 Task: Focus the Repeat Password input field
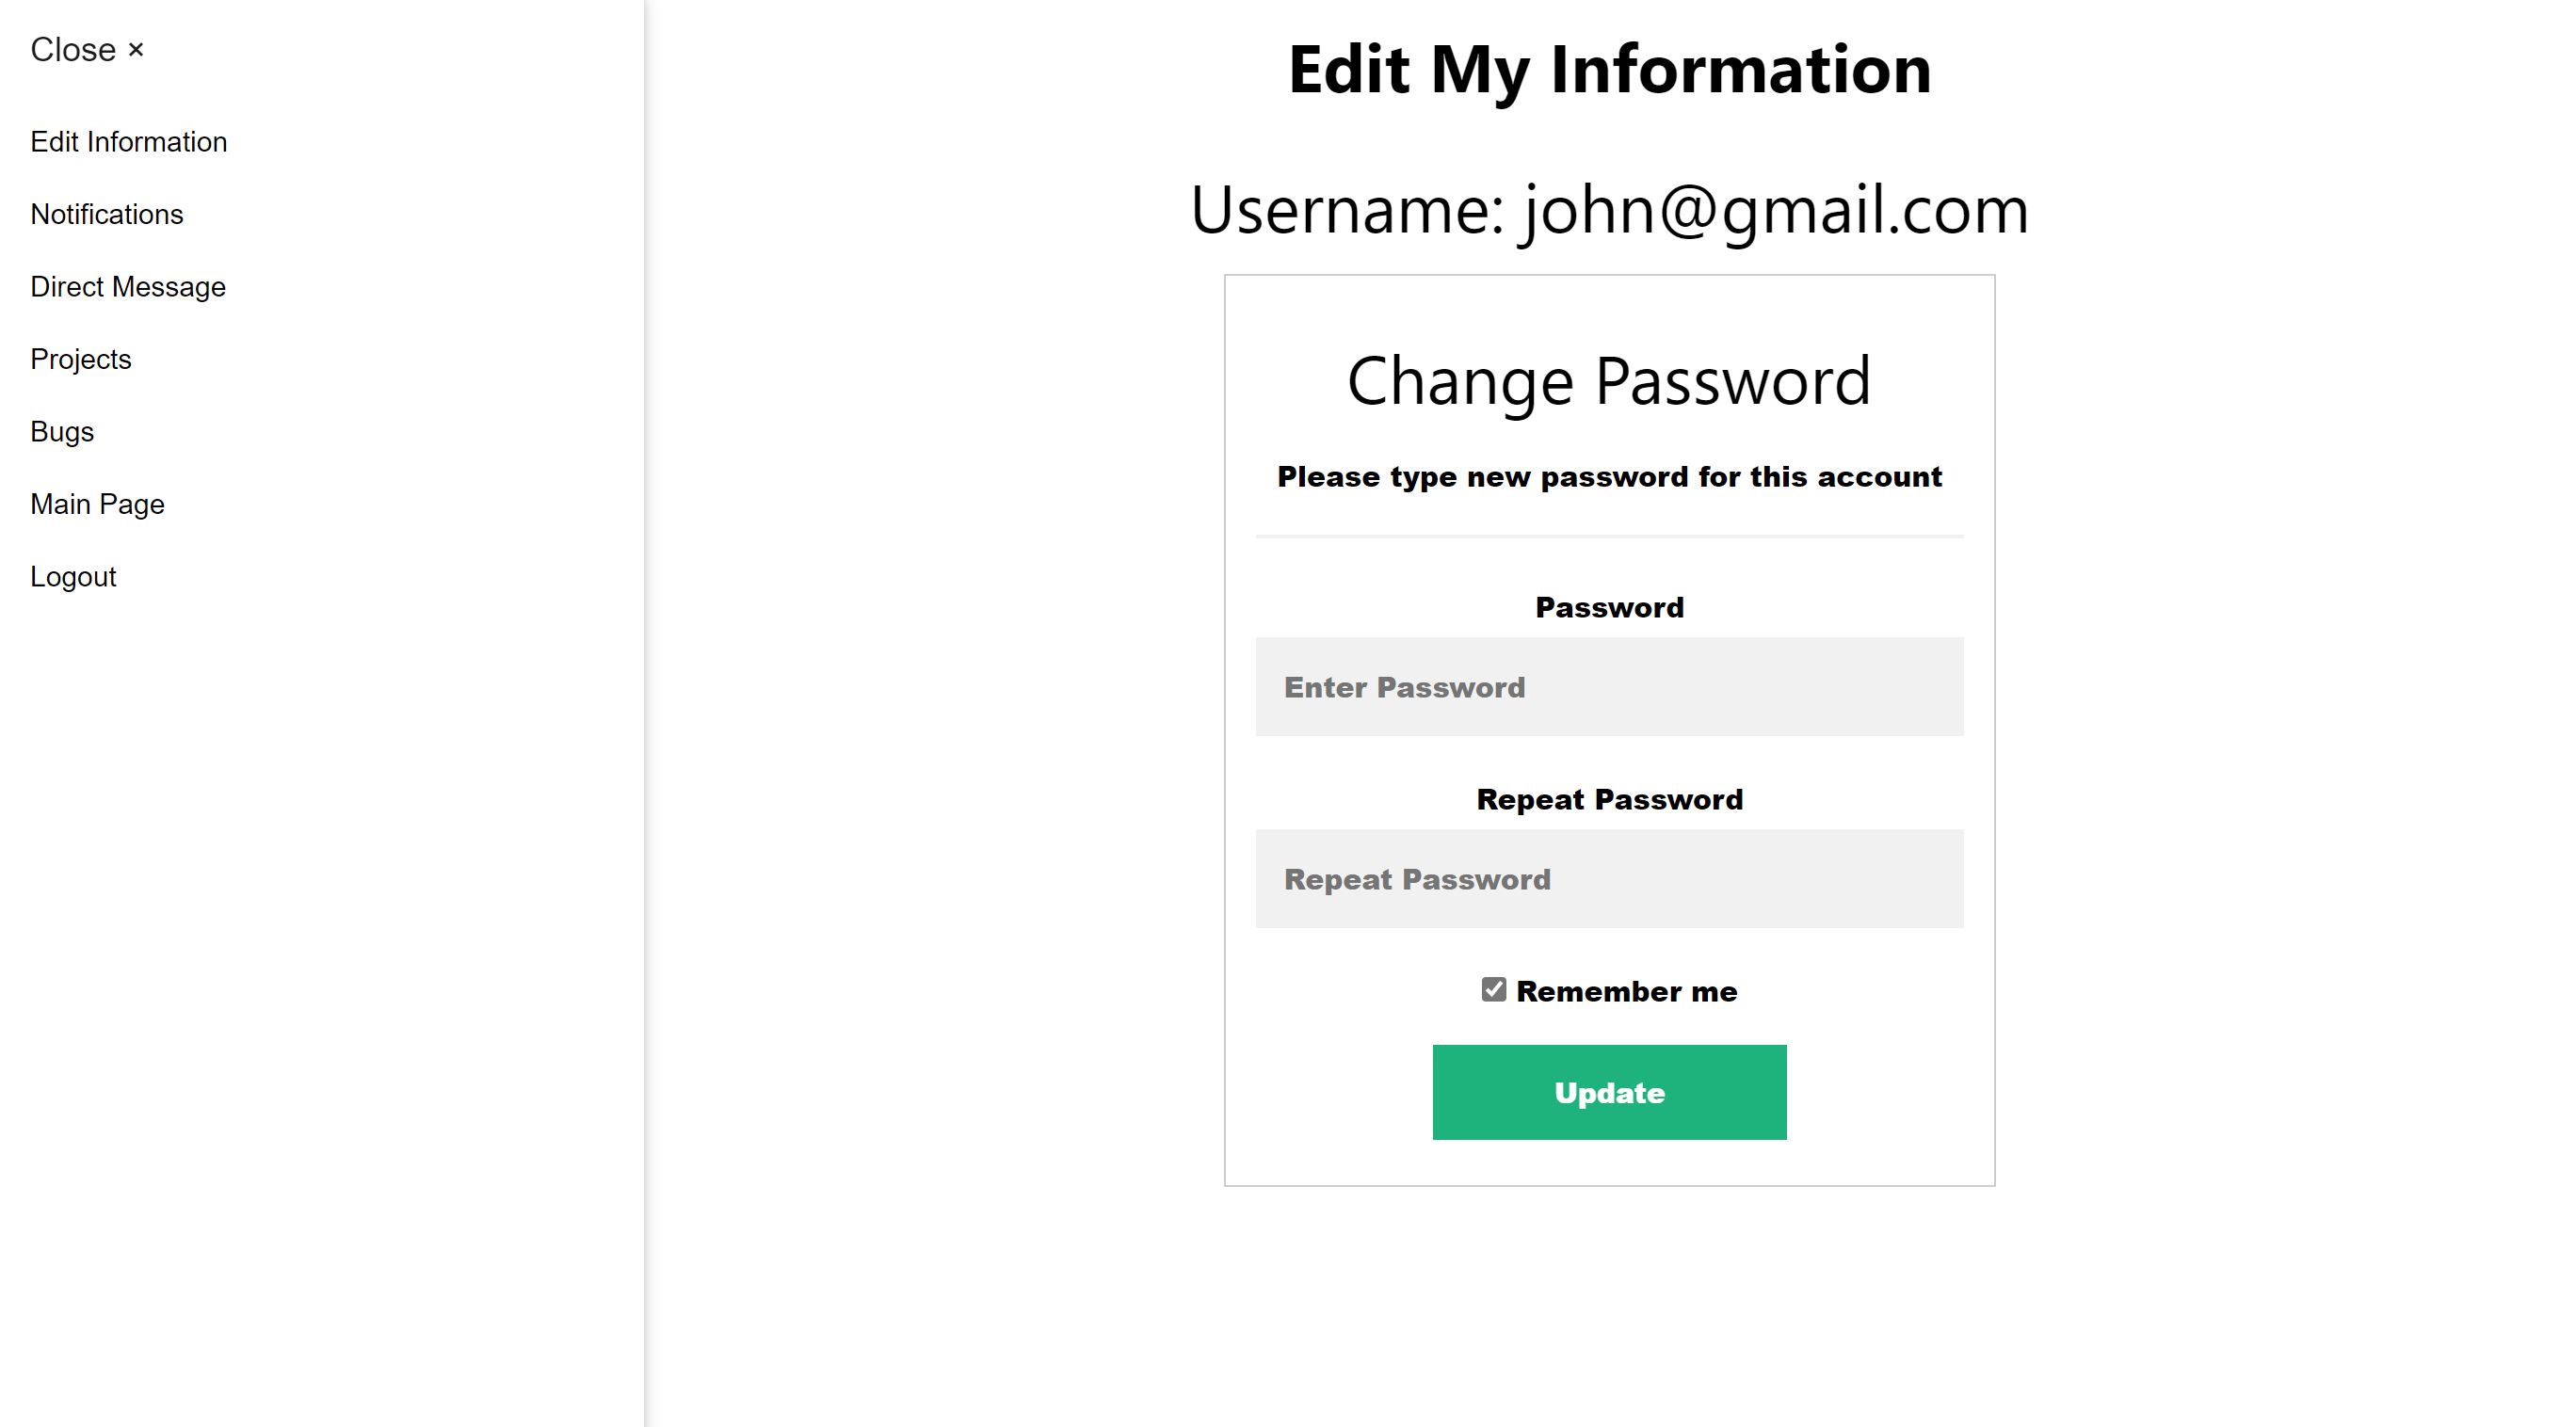tap(1609, 879)
